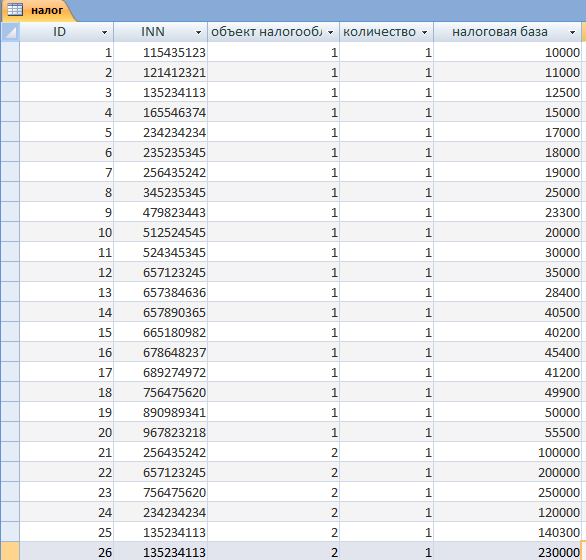Select the row selector for record 26
Viewport: 586px width, 560px height.
coord(10,552)
